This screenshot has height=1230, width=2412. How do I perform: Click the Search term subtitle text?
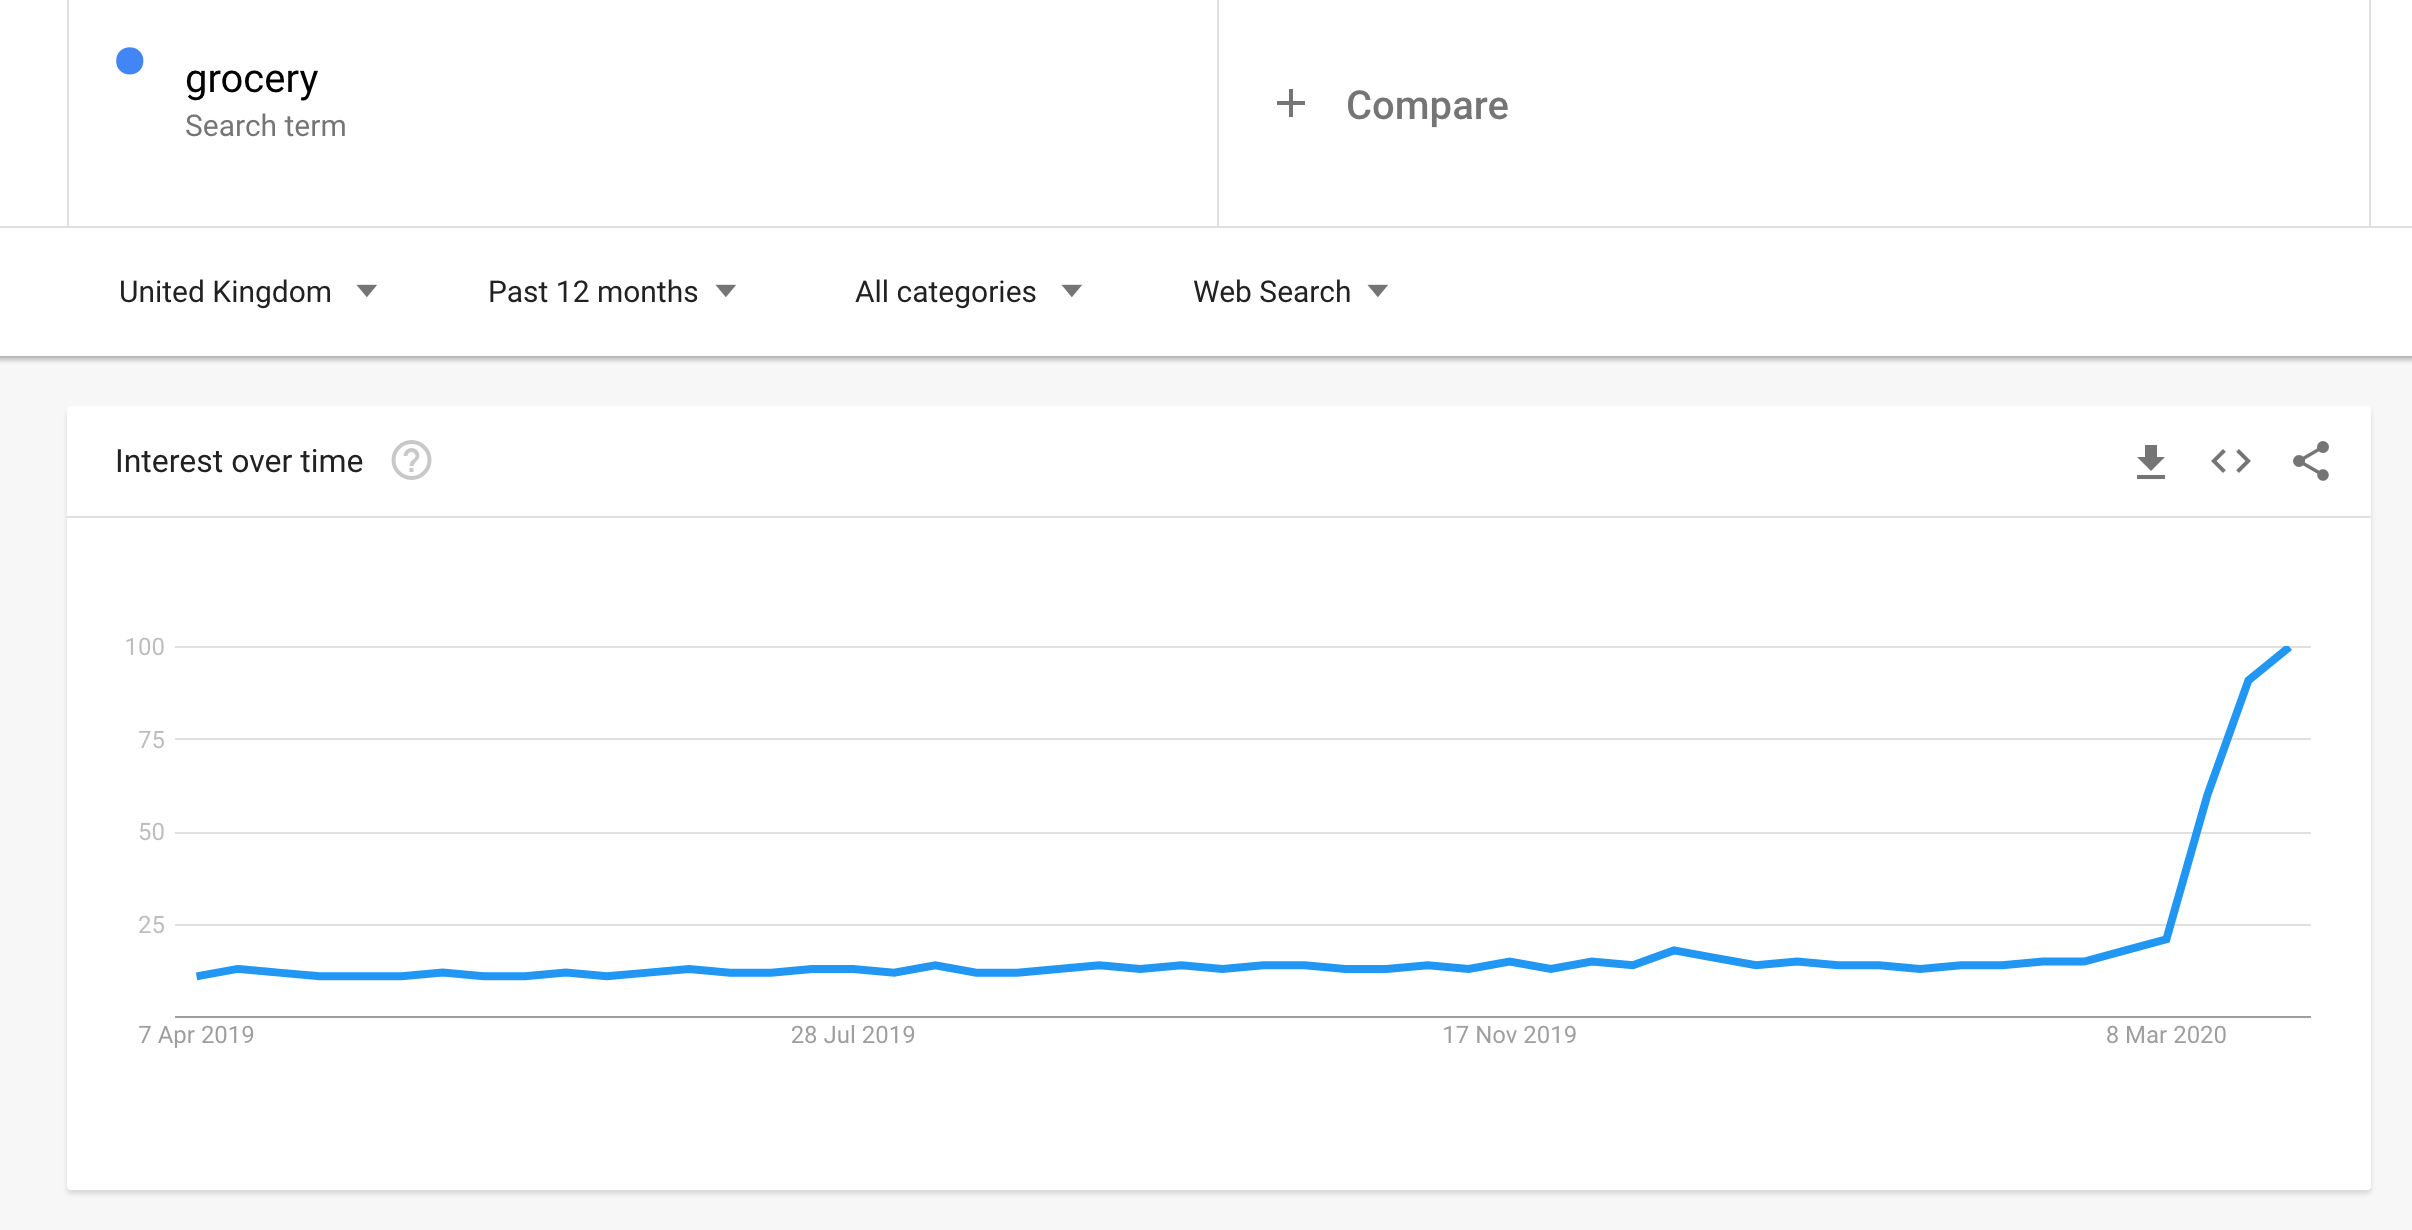point(265,126)
